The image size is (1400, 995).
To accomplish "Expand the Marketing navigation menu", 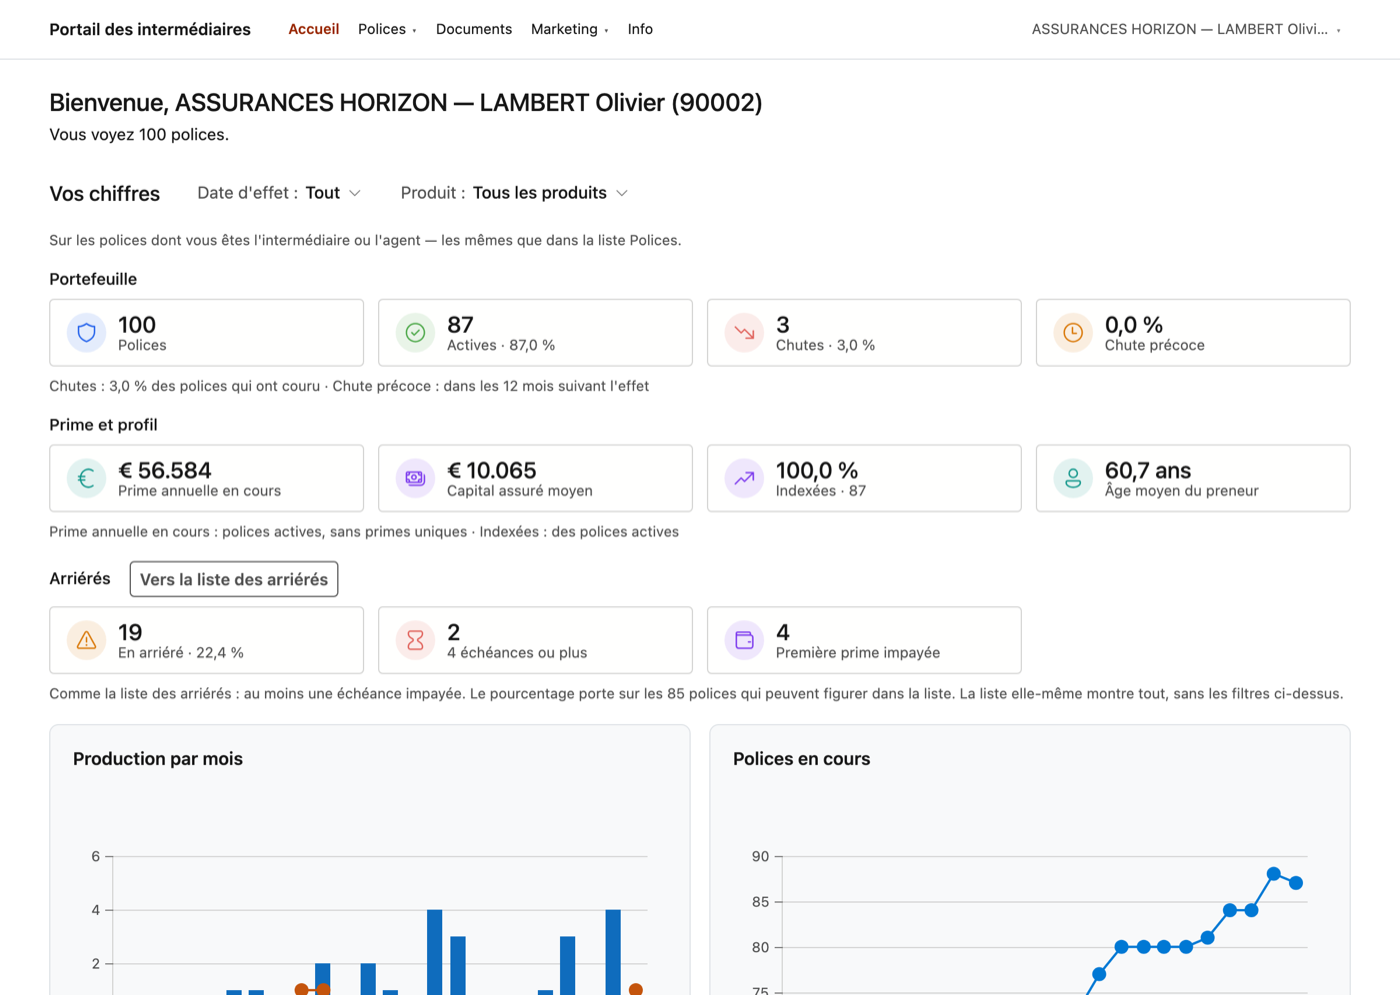I will (x=569, y=29).
